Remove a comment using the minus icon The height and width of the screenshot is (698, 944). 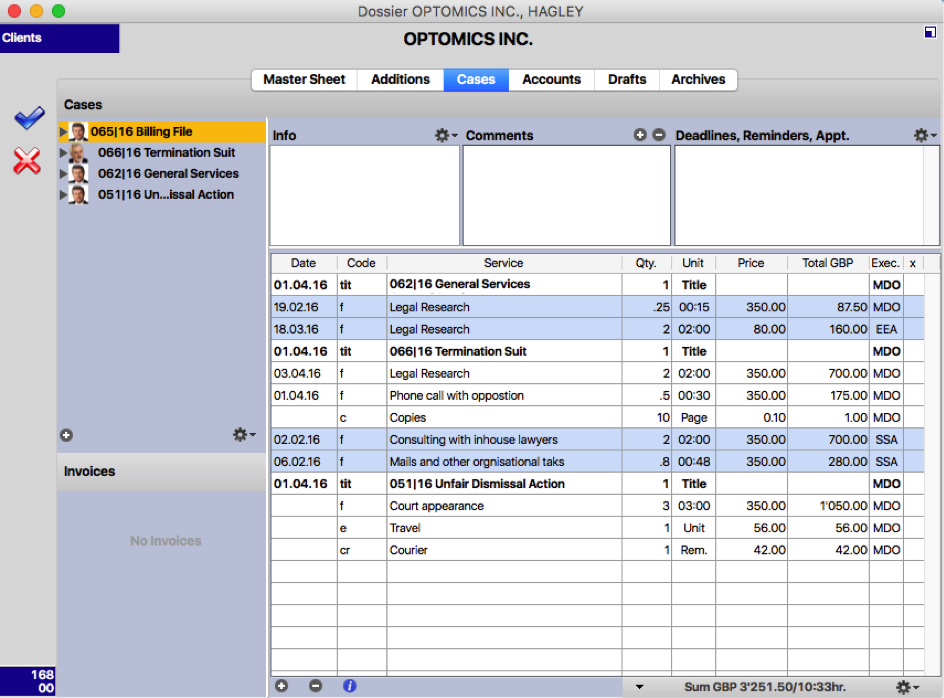coord(658,134)
